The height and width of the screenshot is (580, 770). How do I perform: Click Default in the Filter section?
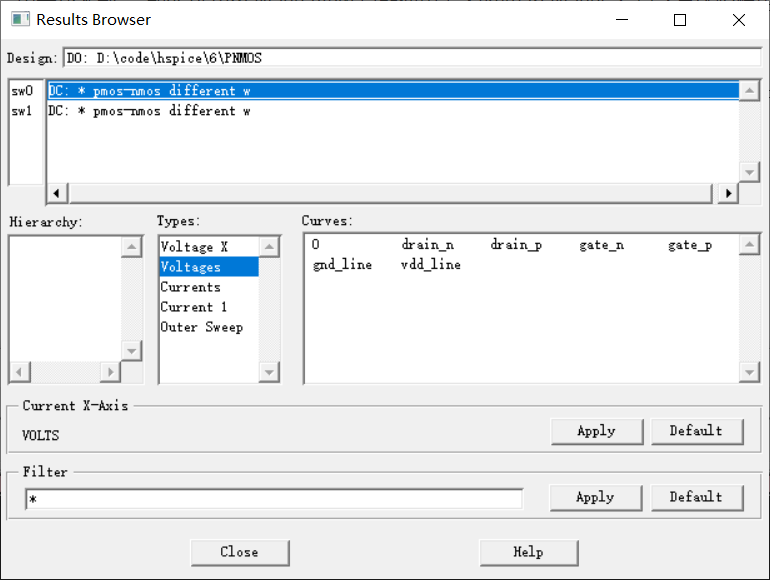696,497
